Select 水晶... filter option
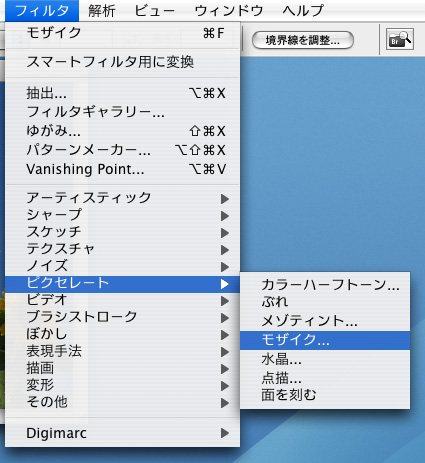425x463 pixels. click(x=325, y=360)
